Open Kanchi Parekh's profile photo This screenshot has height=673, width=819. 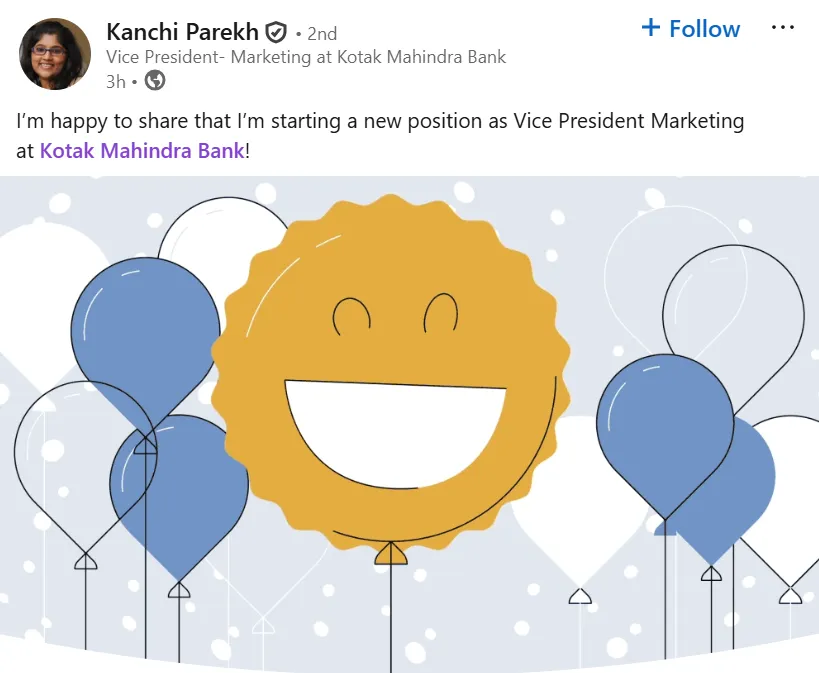point(54,54)
